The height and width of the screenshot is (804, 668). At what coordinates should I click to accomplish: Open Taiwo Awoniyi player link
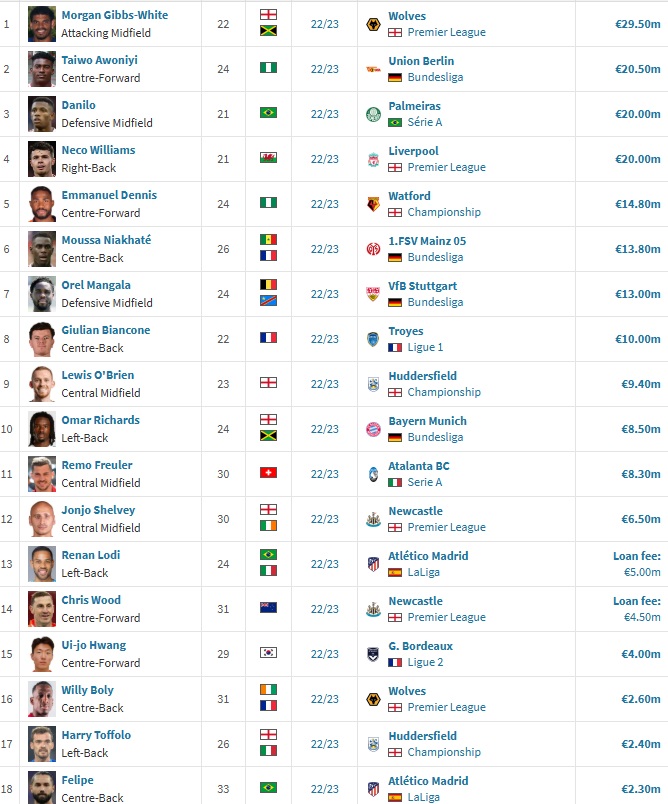click(99, 60)
